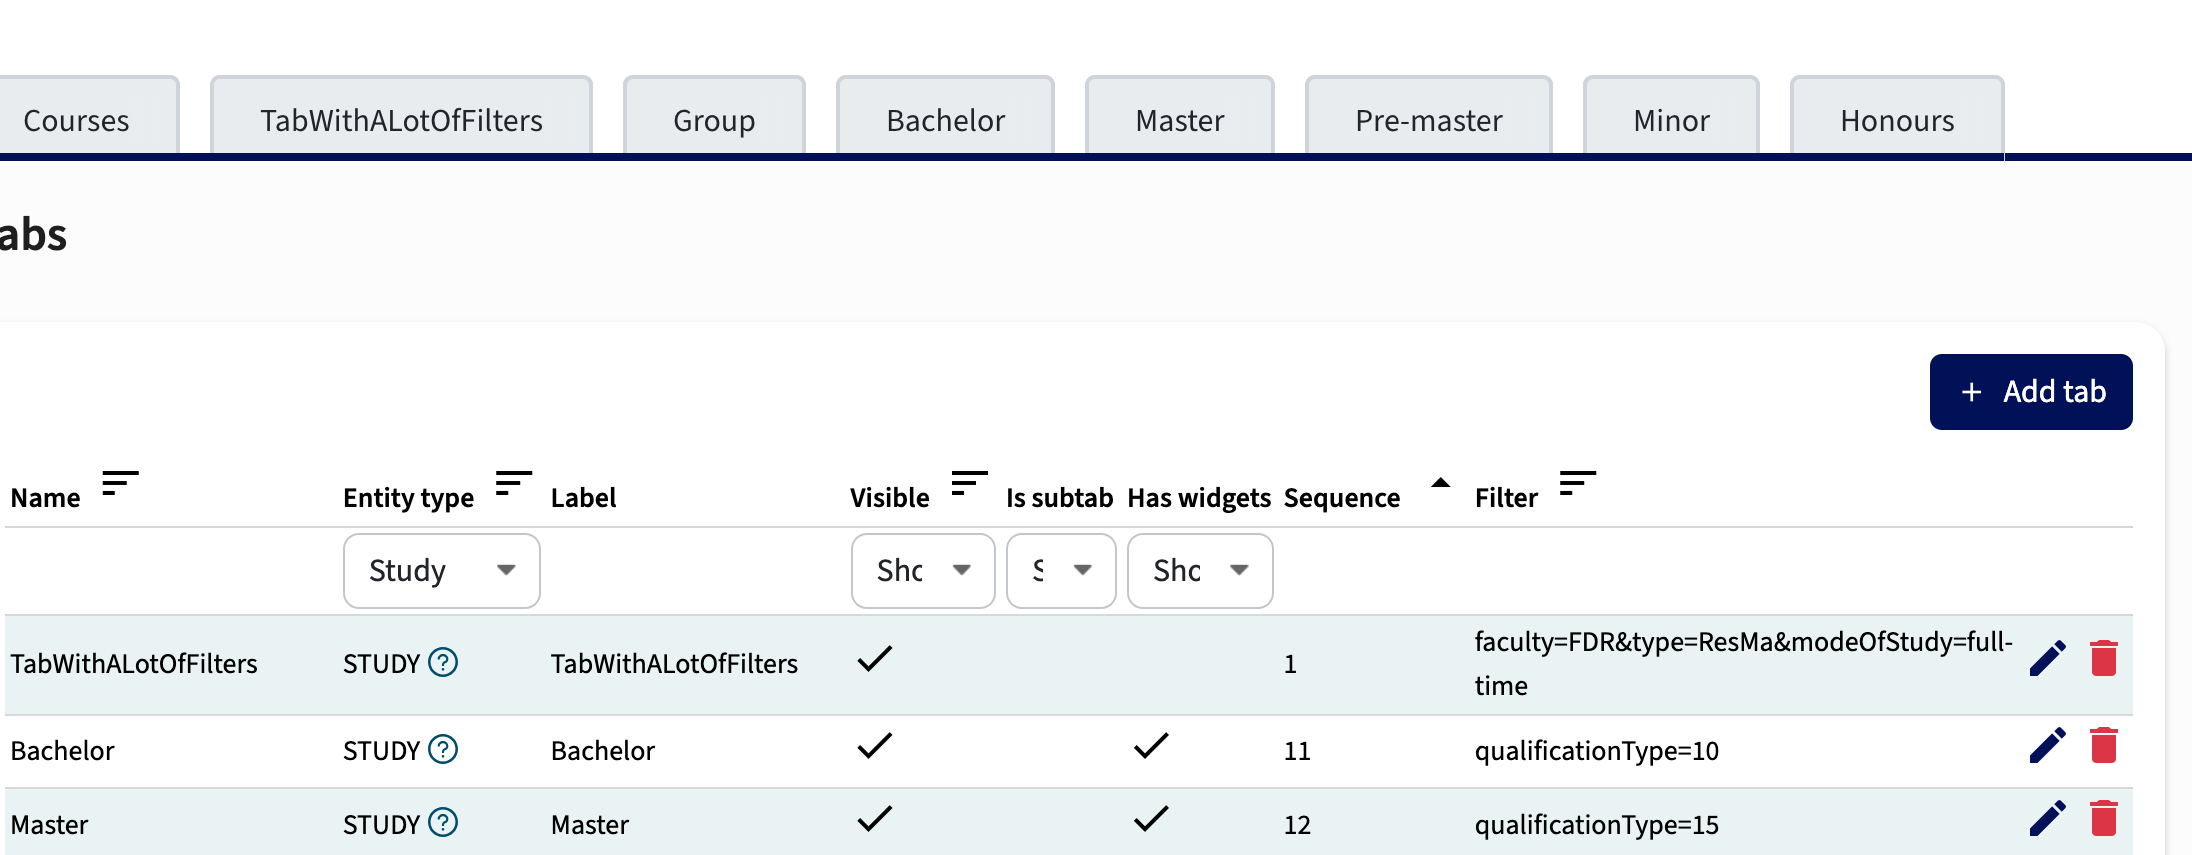
Task: Click the trash icon for Bachelor row
Action: 2104,745
